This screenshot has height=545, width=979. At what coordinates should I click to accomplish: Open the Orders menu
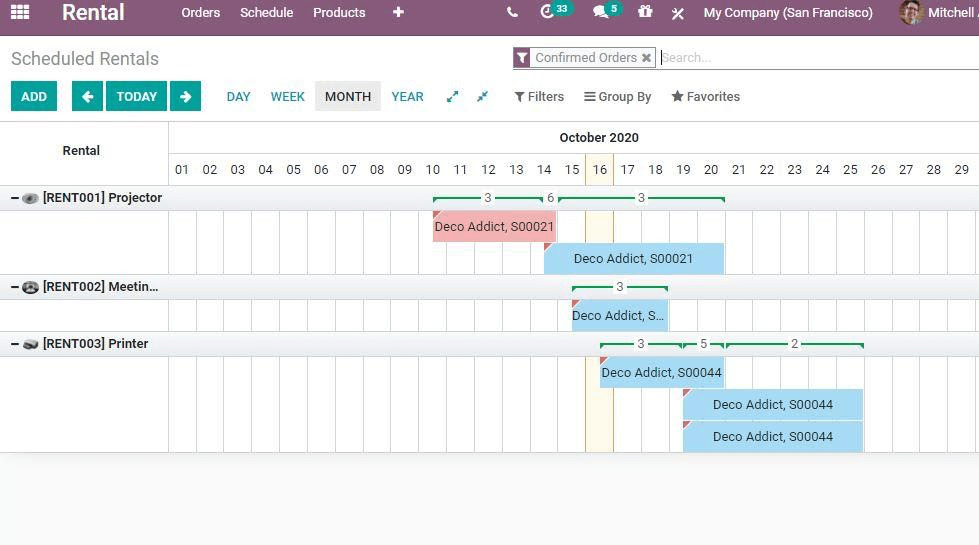click(x=200, y=13)
